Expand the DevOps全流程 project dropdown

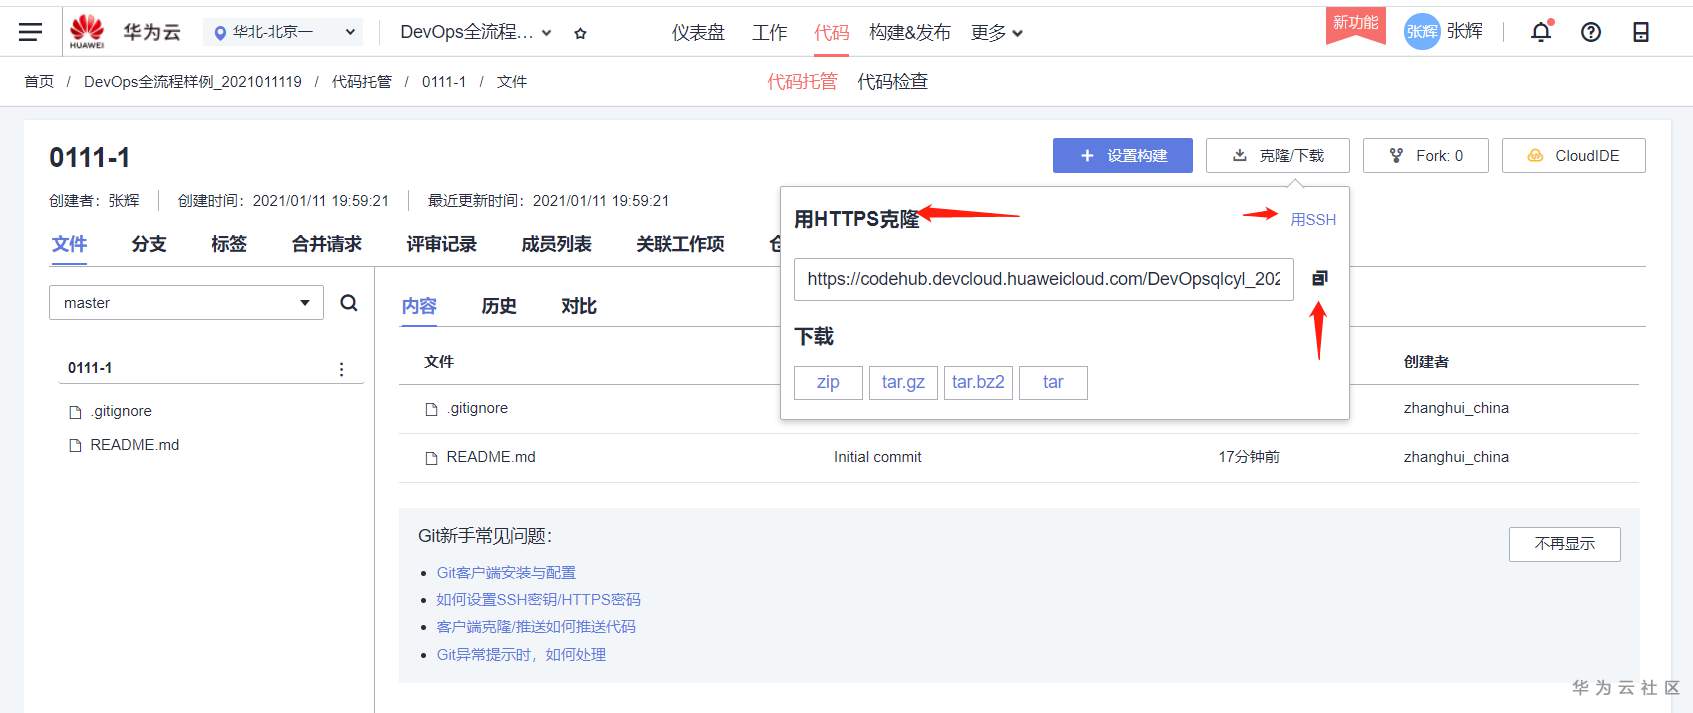476,32
